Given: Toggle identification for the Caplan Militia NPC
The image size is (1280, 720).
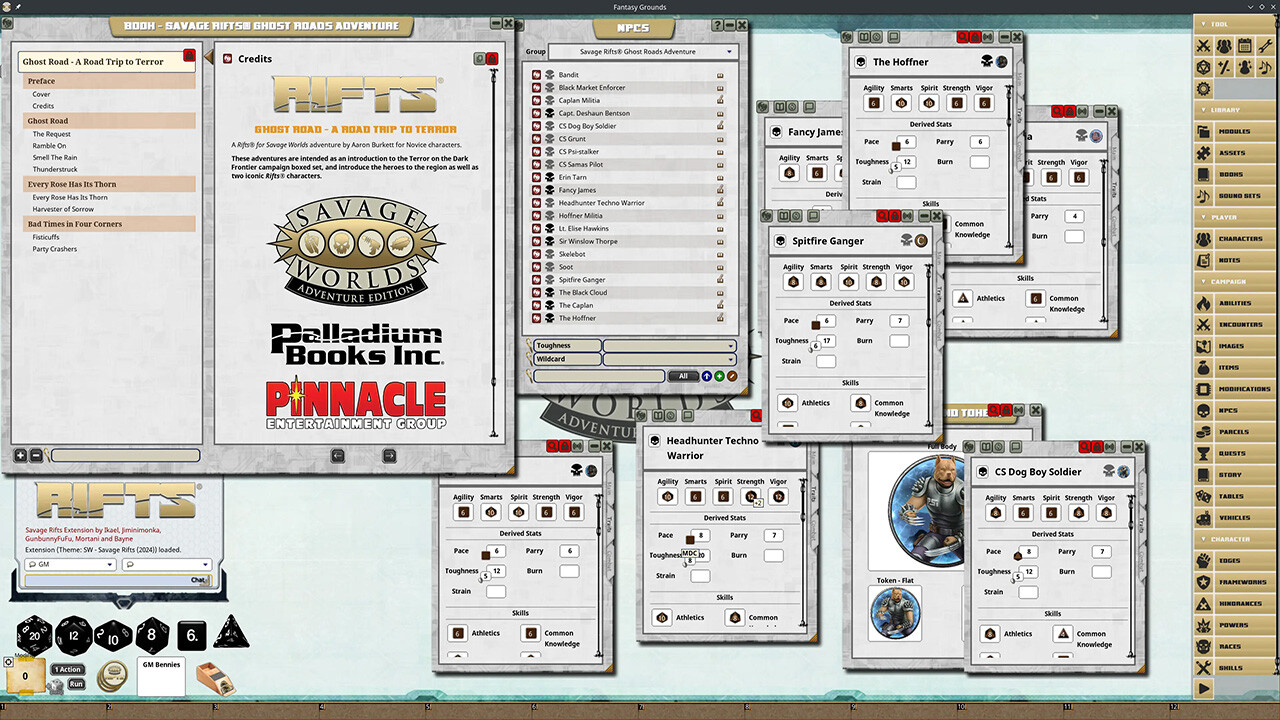Looking at the screenshot, I should (x=718, y=100).
